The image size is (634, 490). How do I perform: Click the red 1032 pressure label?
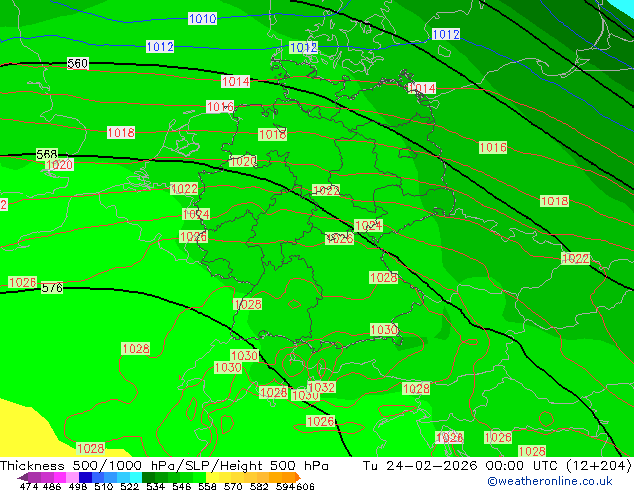pos(321,387)
